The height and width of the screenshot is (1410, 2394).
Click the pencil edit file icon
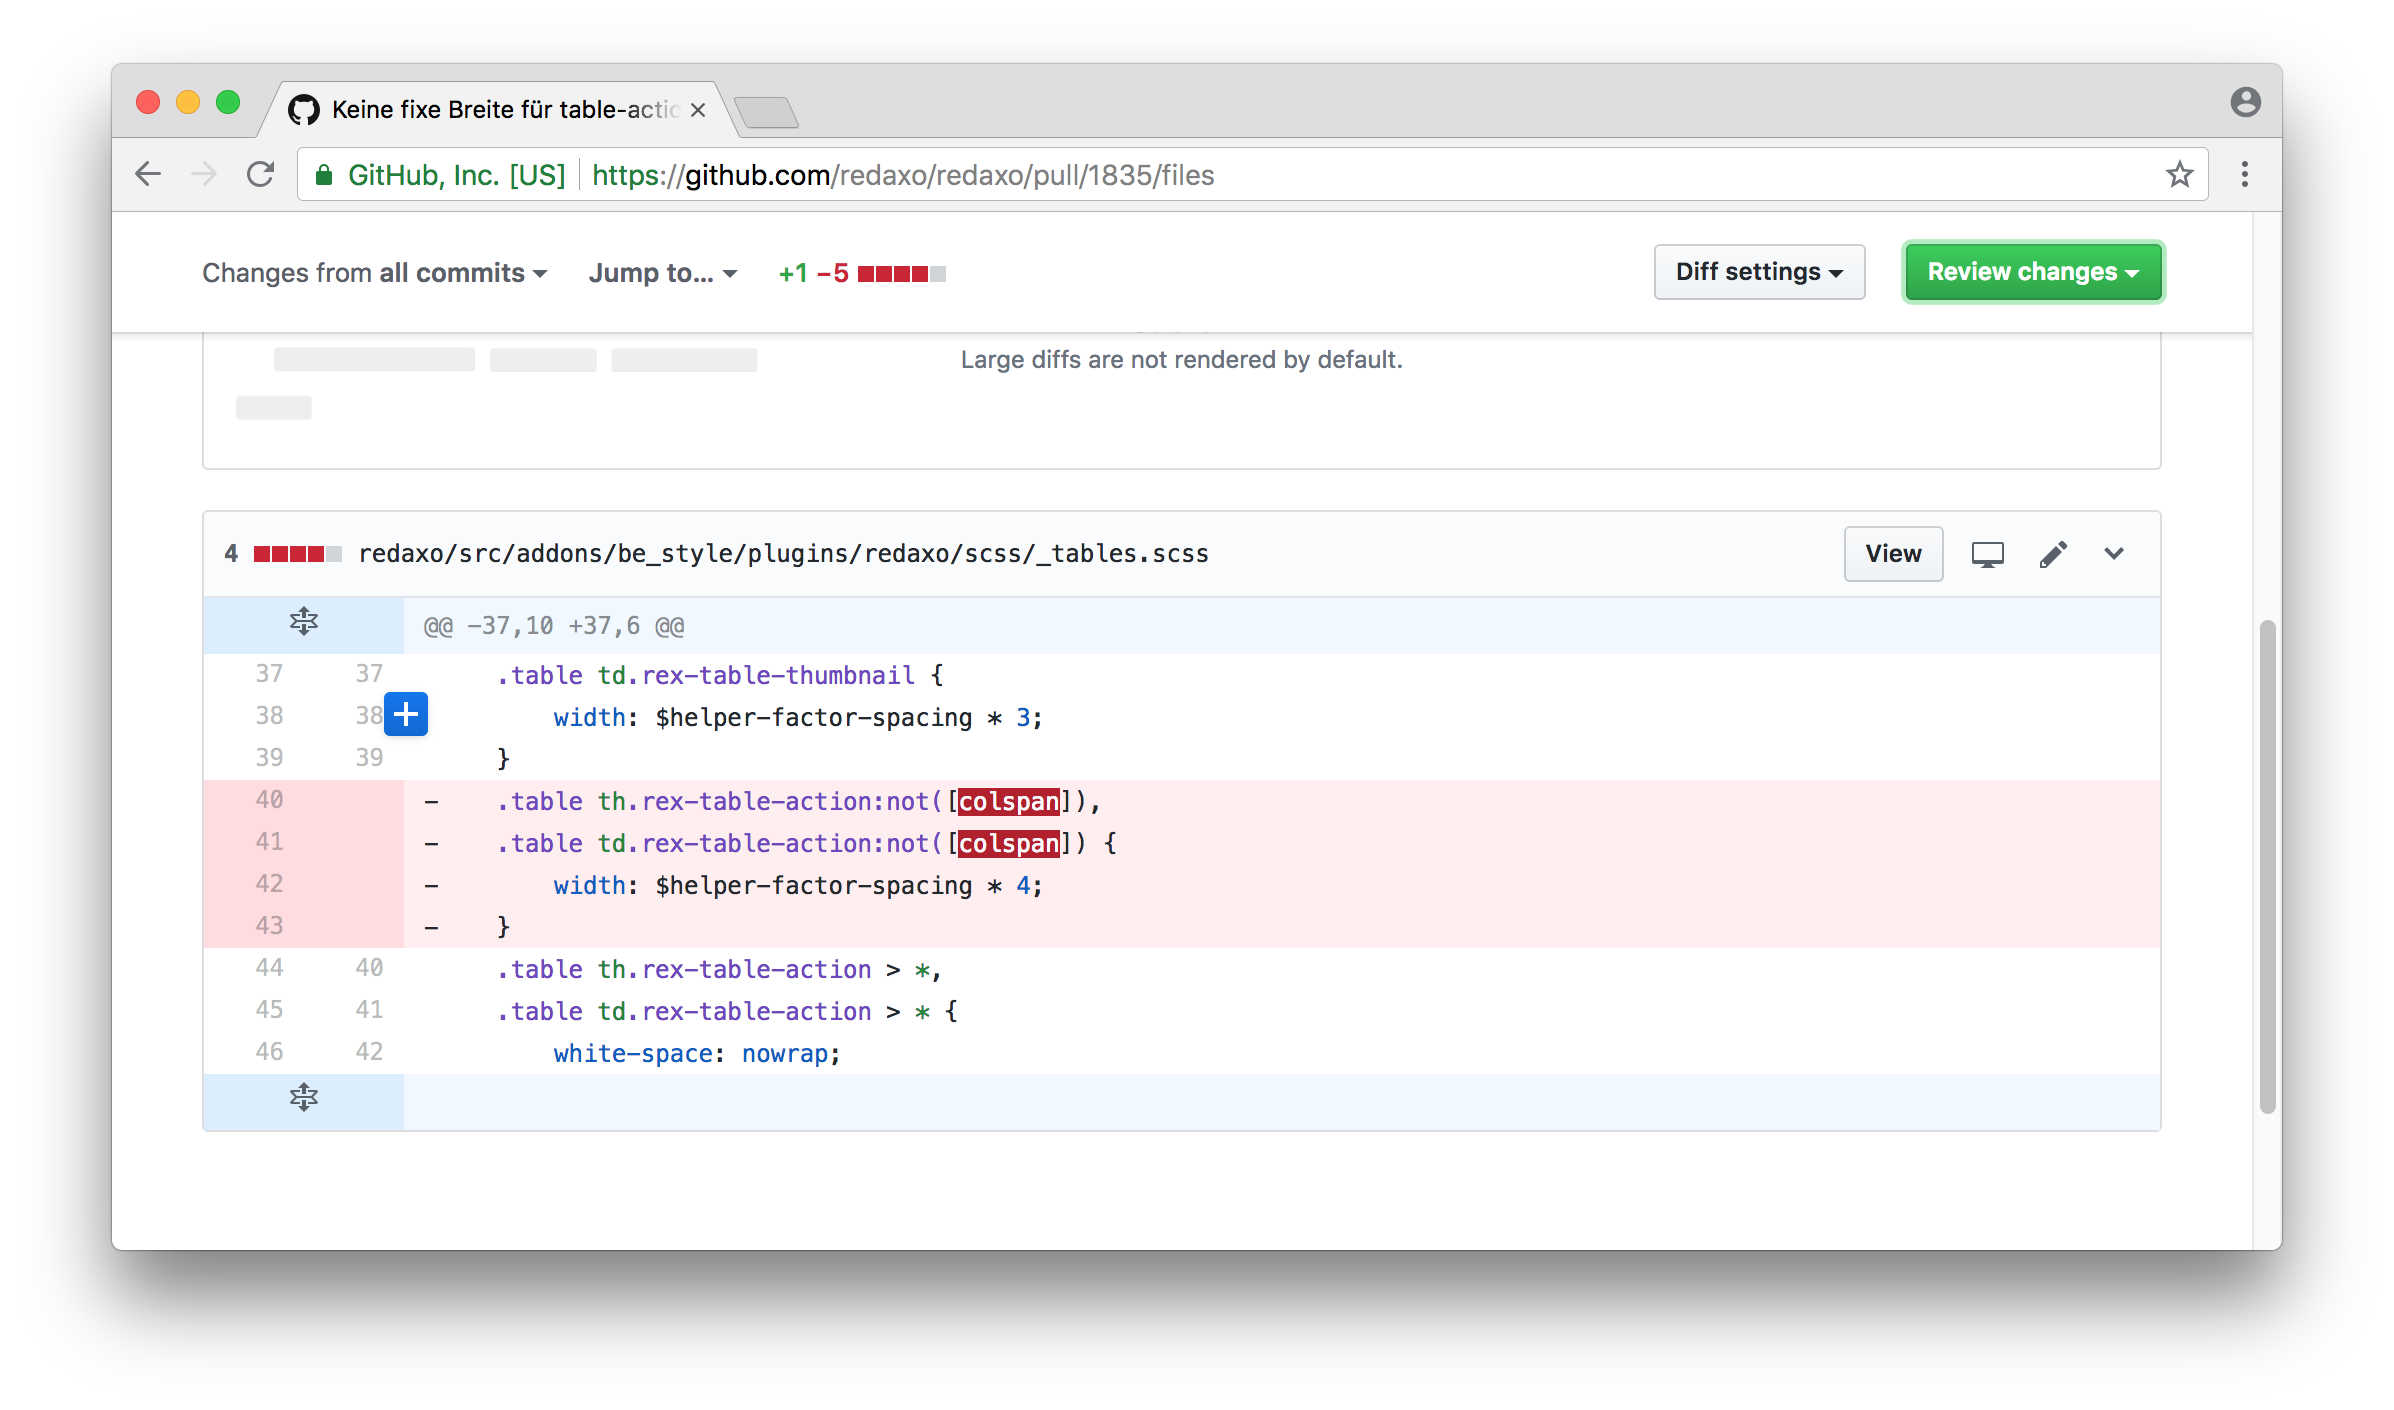2053,554
